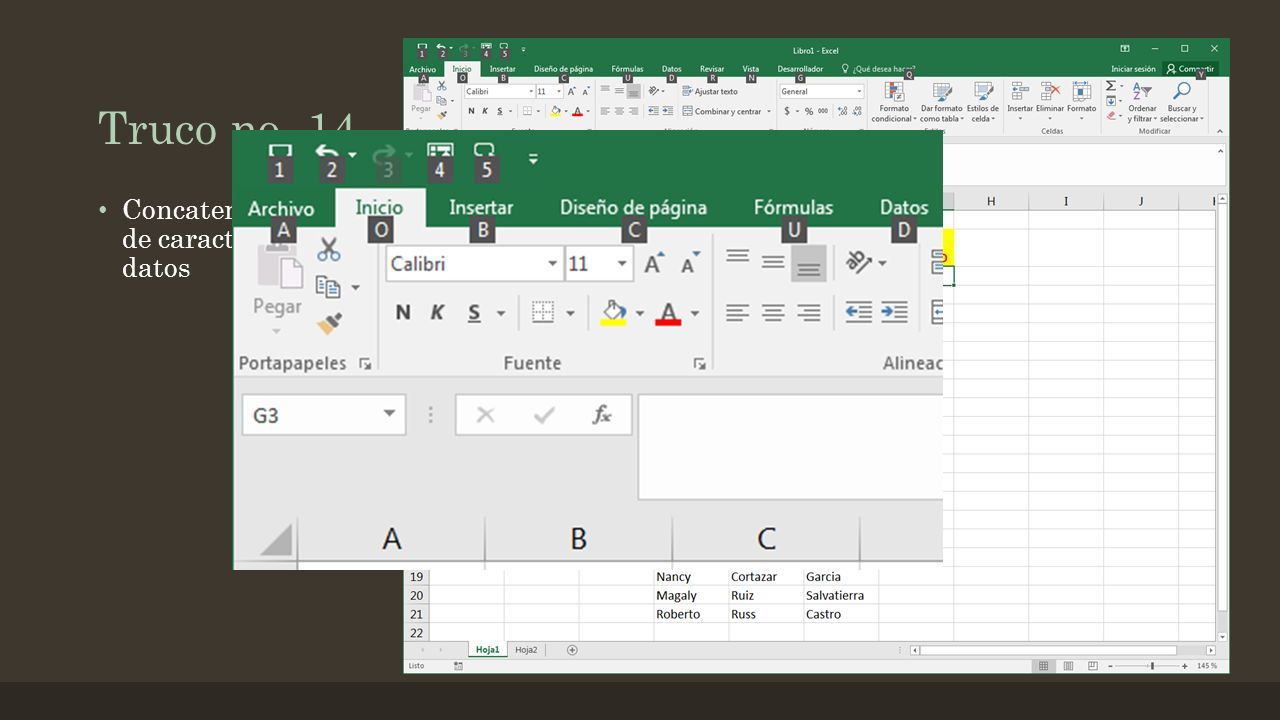The image size is (1280, 720).
Task: Click the zoom in plus button in the status bar
Action: 1185,666
